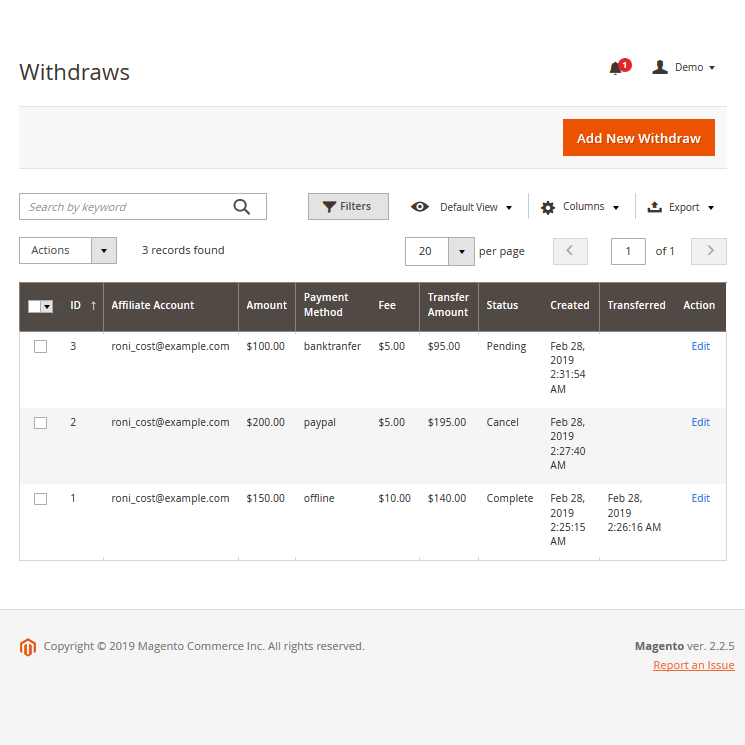Open the Default View menu
Screen dimensions: 745x745
462,207
